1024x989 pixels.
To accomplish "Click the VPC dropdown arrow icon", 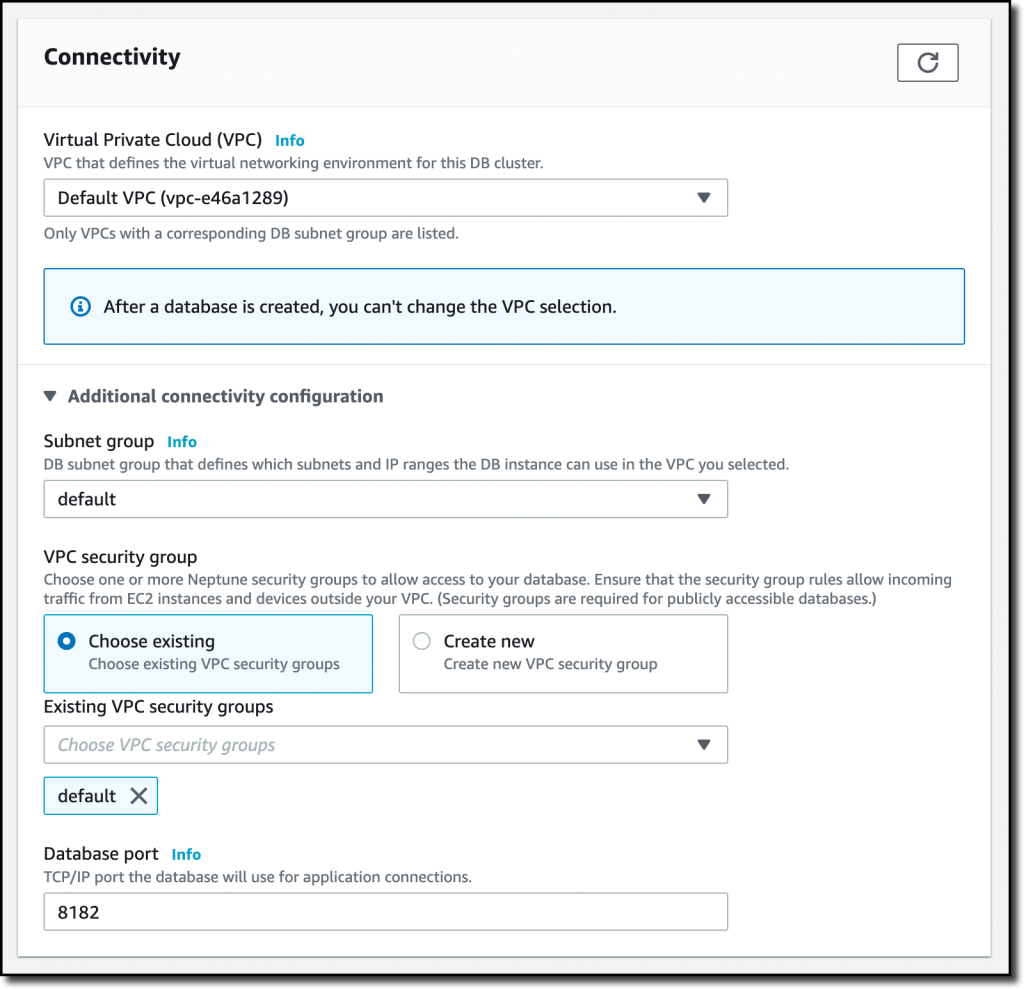I will [x=703, y=197].
